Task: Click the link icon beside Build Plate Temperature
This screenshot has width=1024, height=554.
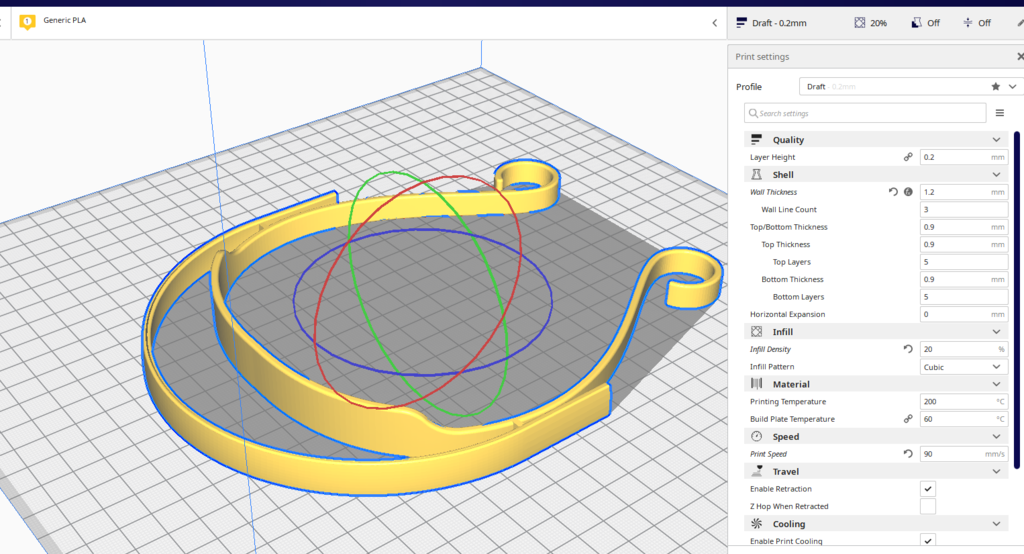Action: point(908,419)
